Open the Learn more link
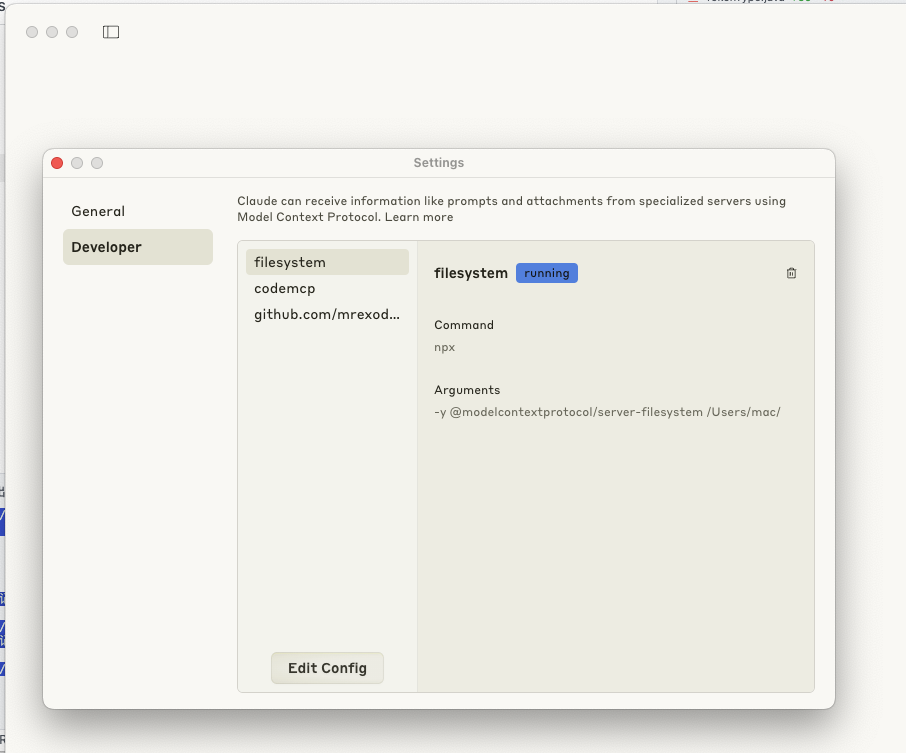The image size is (906, 753). 419,217
